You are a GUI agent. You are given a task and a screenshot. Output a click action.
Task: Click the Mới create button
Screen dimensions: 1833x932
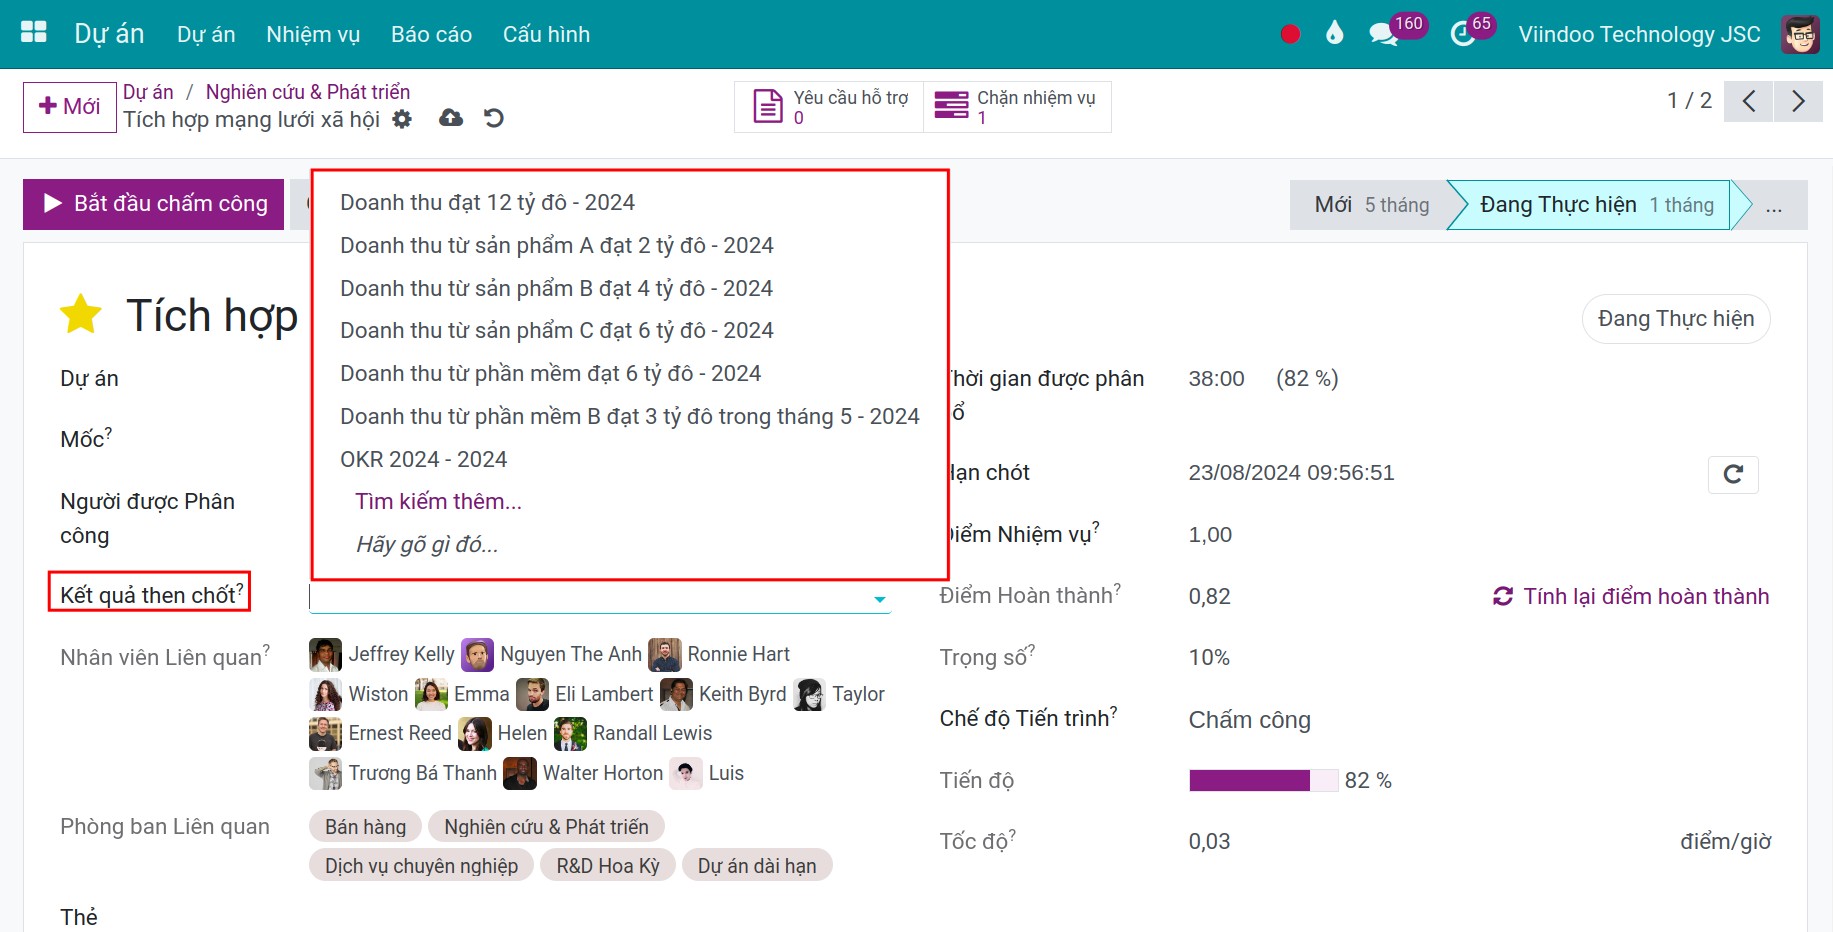[x=70, y=106]
